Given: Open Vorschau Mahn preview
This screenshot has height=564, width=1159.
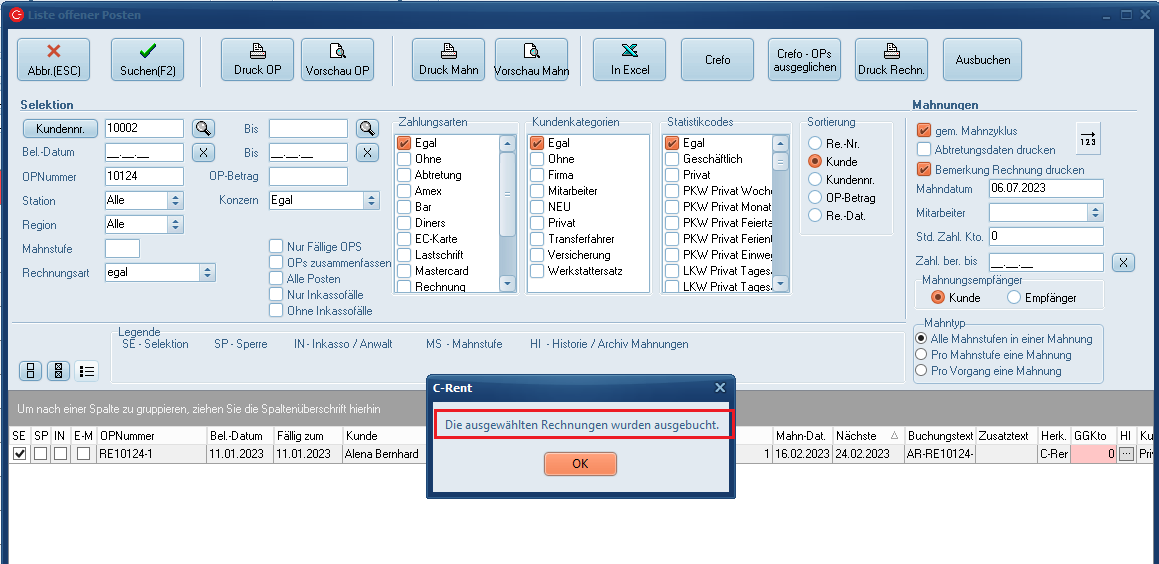Looking at the screenshot, I should click(x=531, y=60).
